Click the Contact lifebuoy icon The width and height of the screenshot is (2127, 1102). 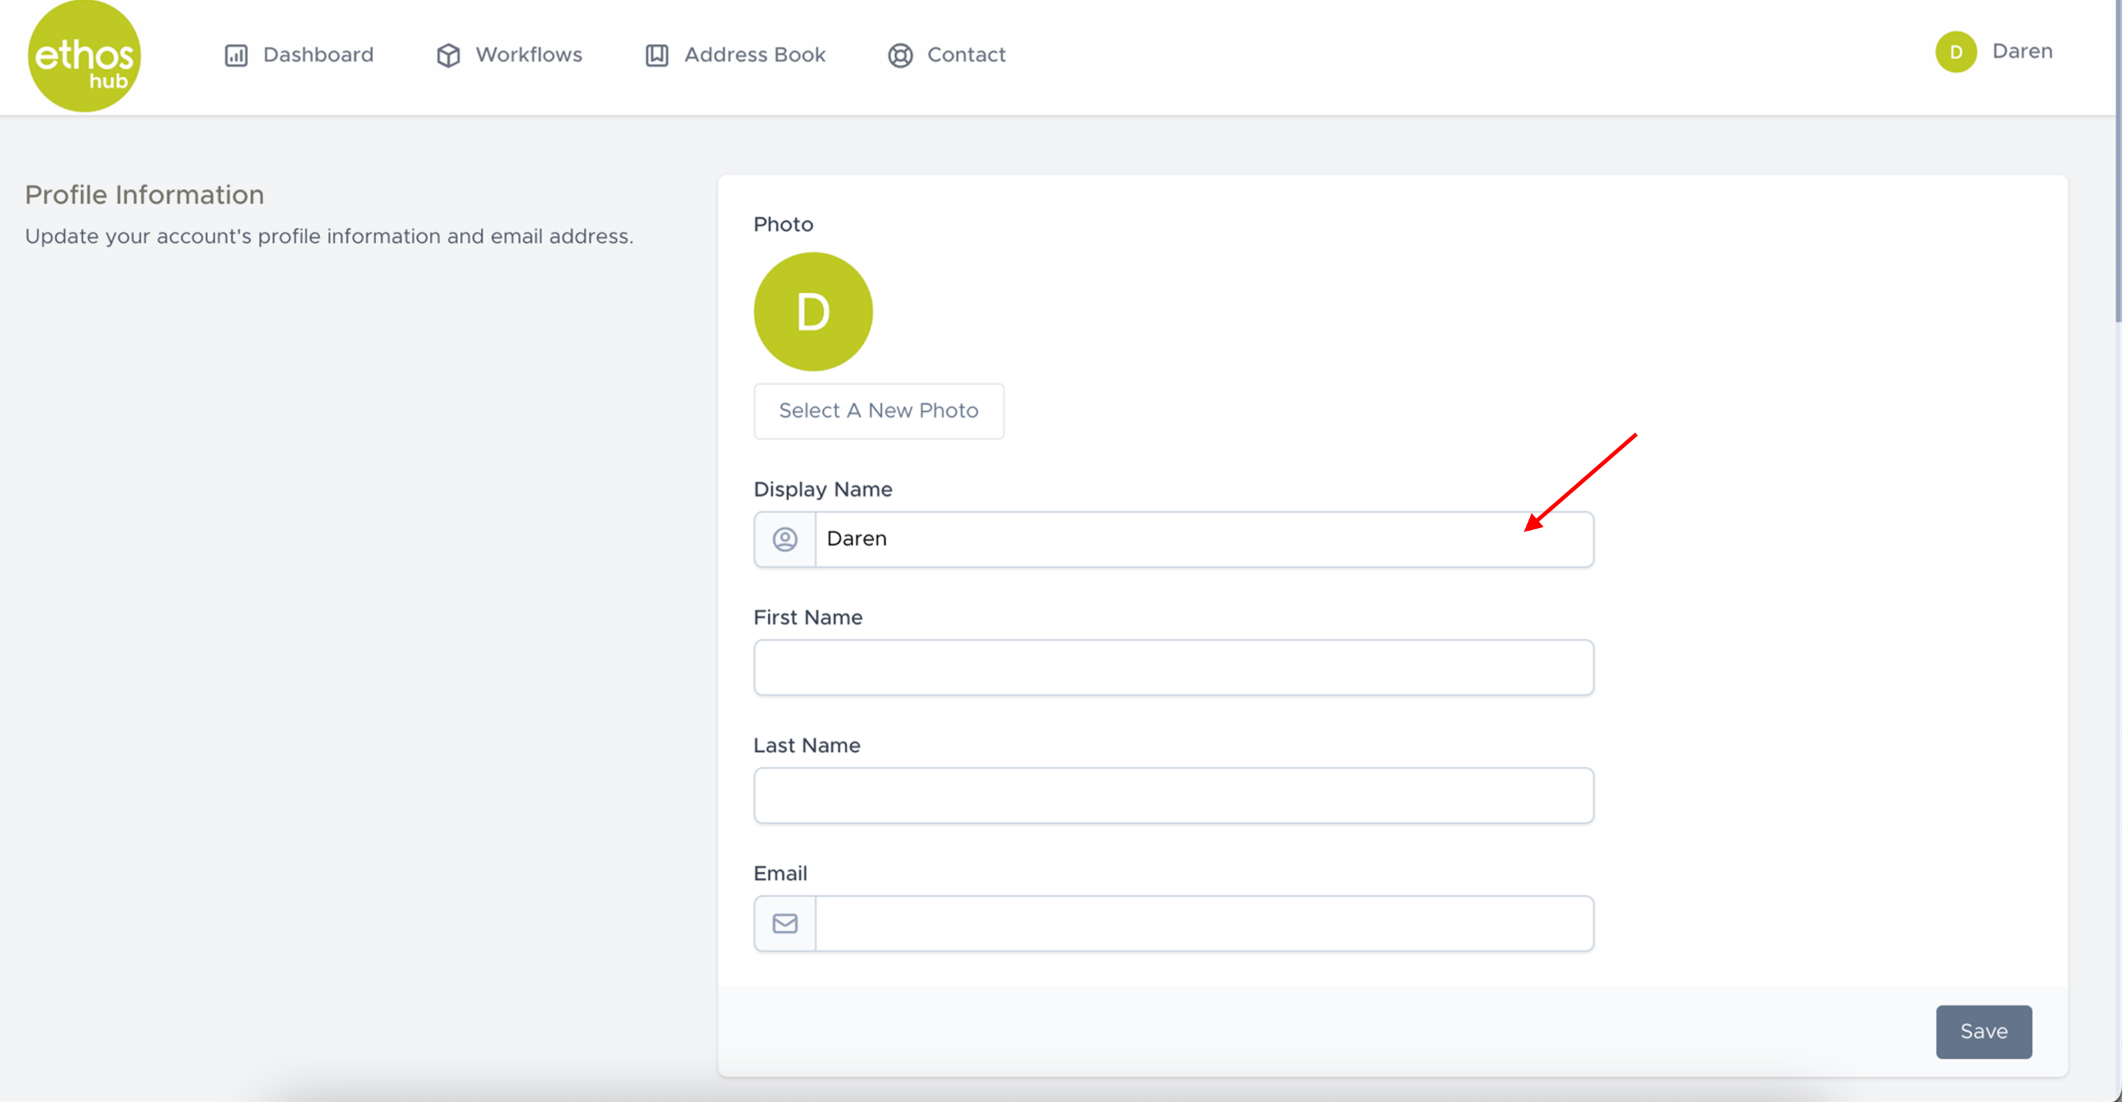[x=900, y=55]
